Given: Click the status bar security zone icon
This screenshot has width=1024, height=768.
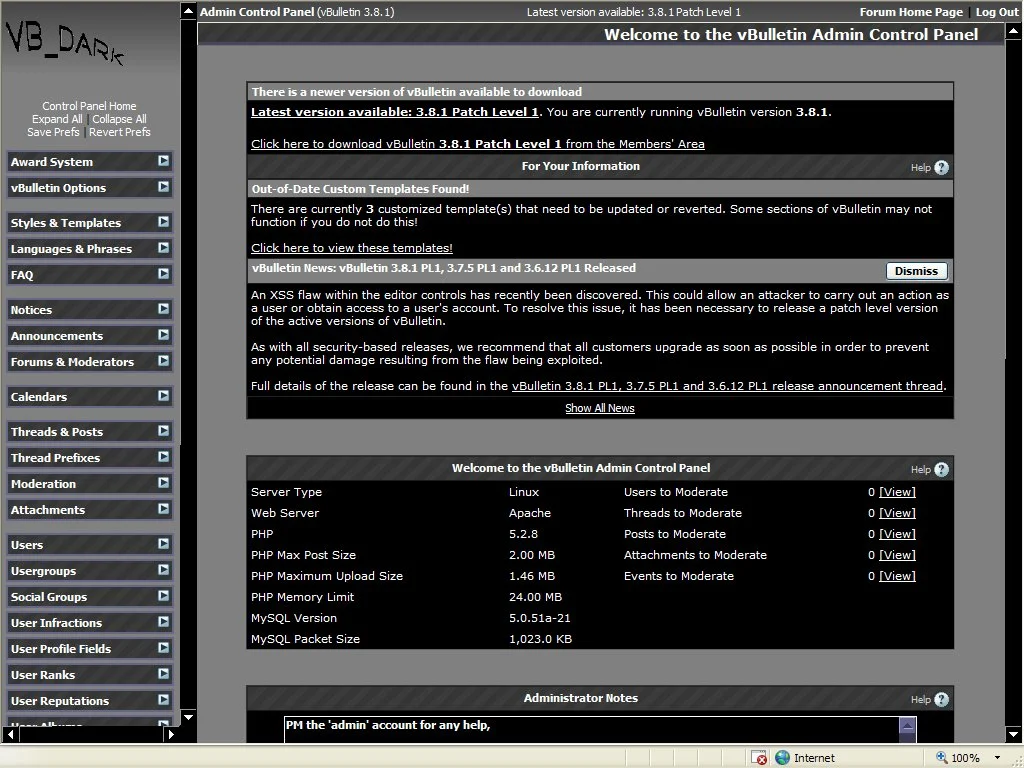Looking at the screenshot, I should coord(782,758).
